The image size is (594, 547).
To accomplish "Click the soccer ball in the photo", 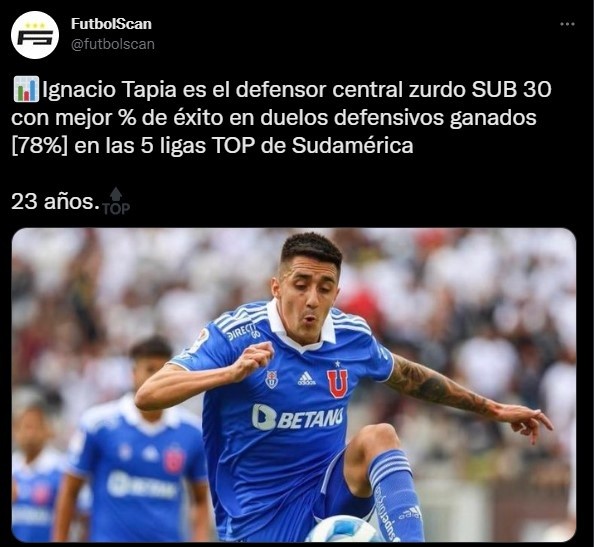I will [343, 530].
